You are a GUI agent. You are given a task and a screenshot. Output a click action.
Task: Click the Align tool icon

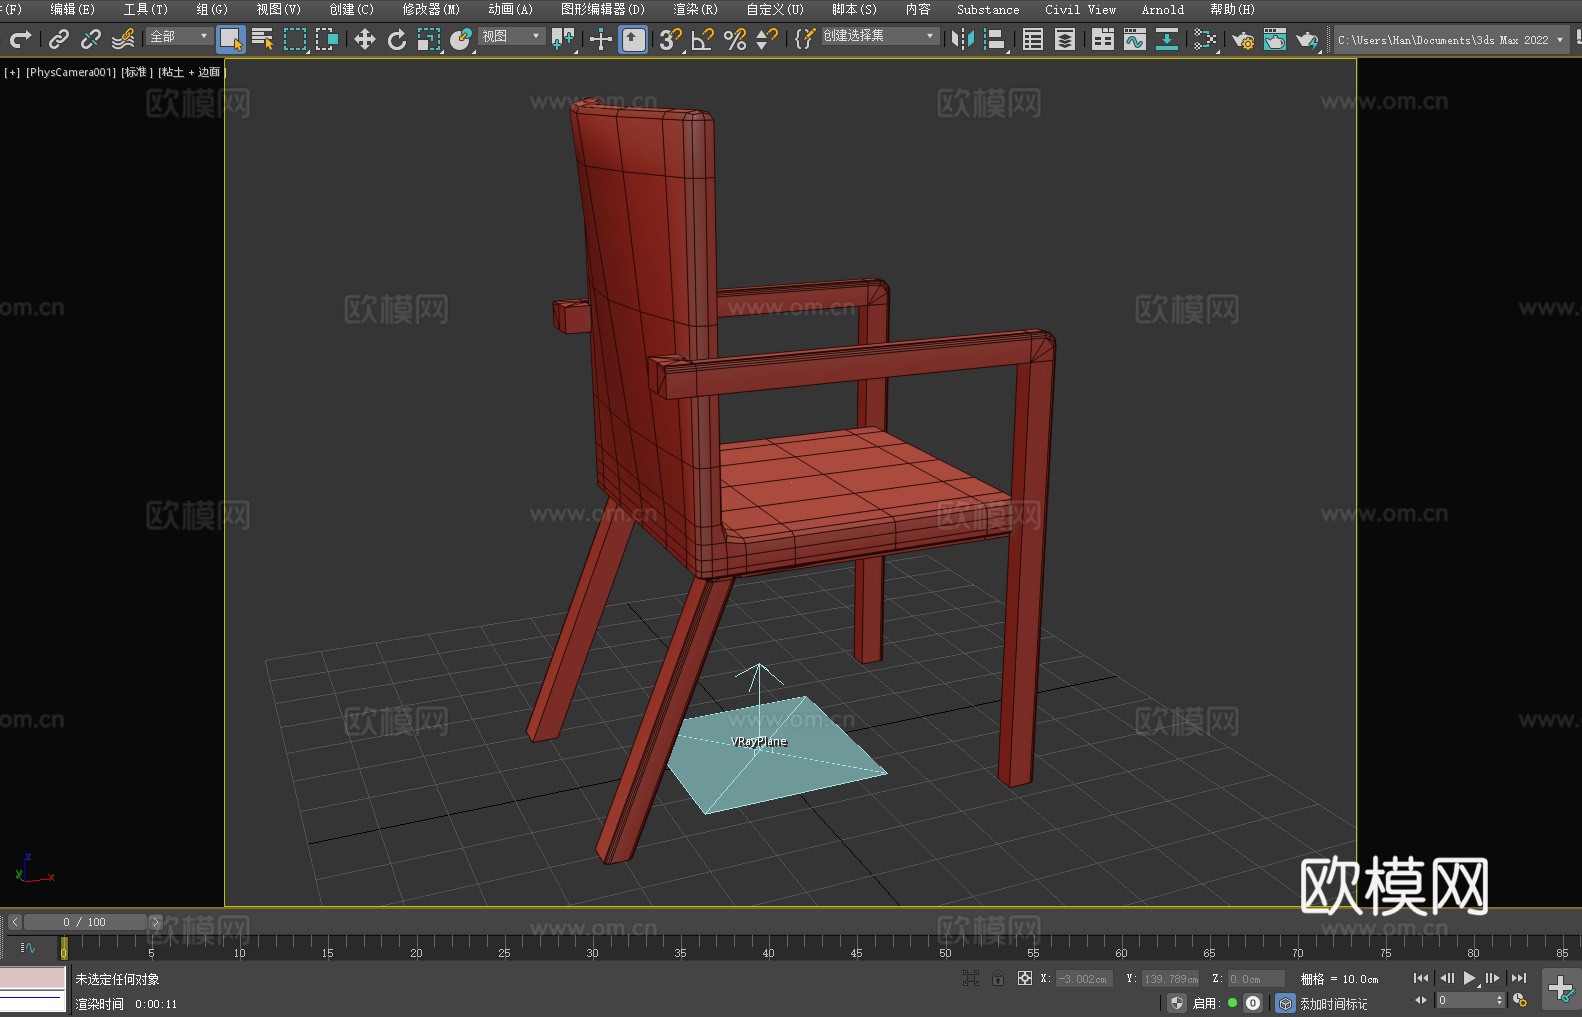pyautogui.click(x=995, y=39)
